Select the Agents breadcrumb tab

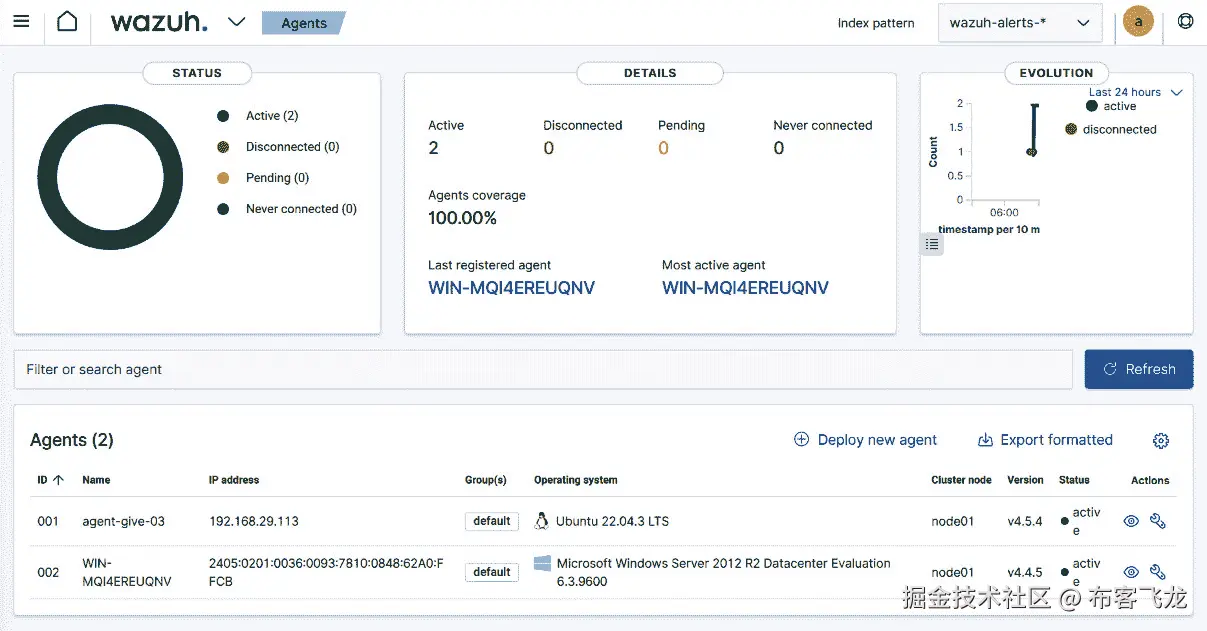(x=303, y=23)
